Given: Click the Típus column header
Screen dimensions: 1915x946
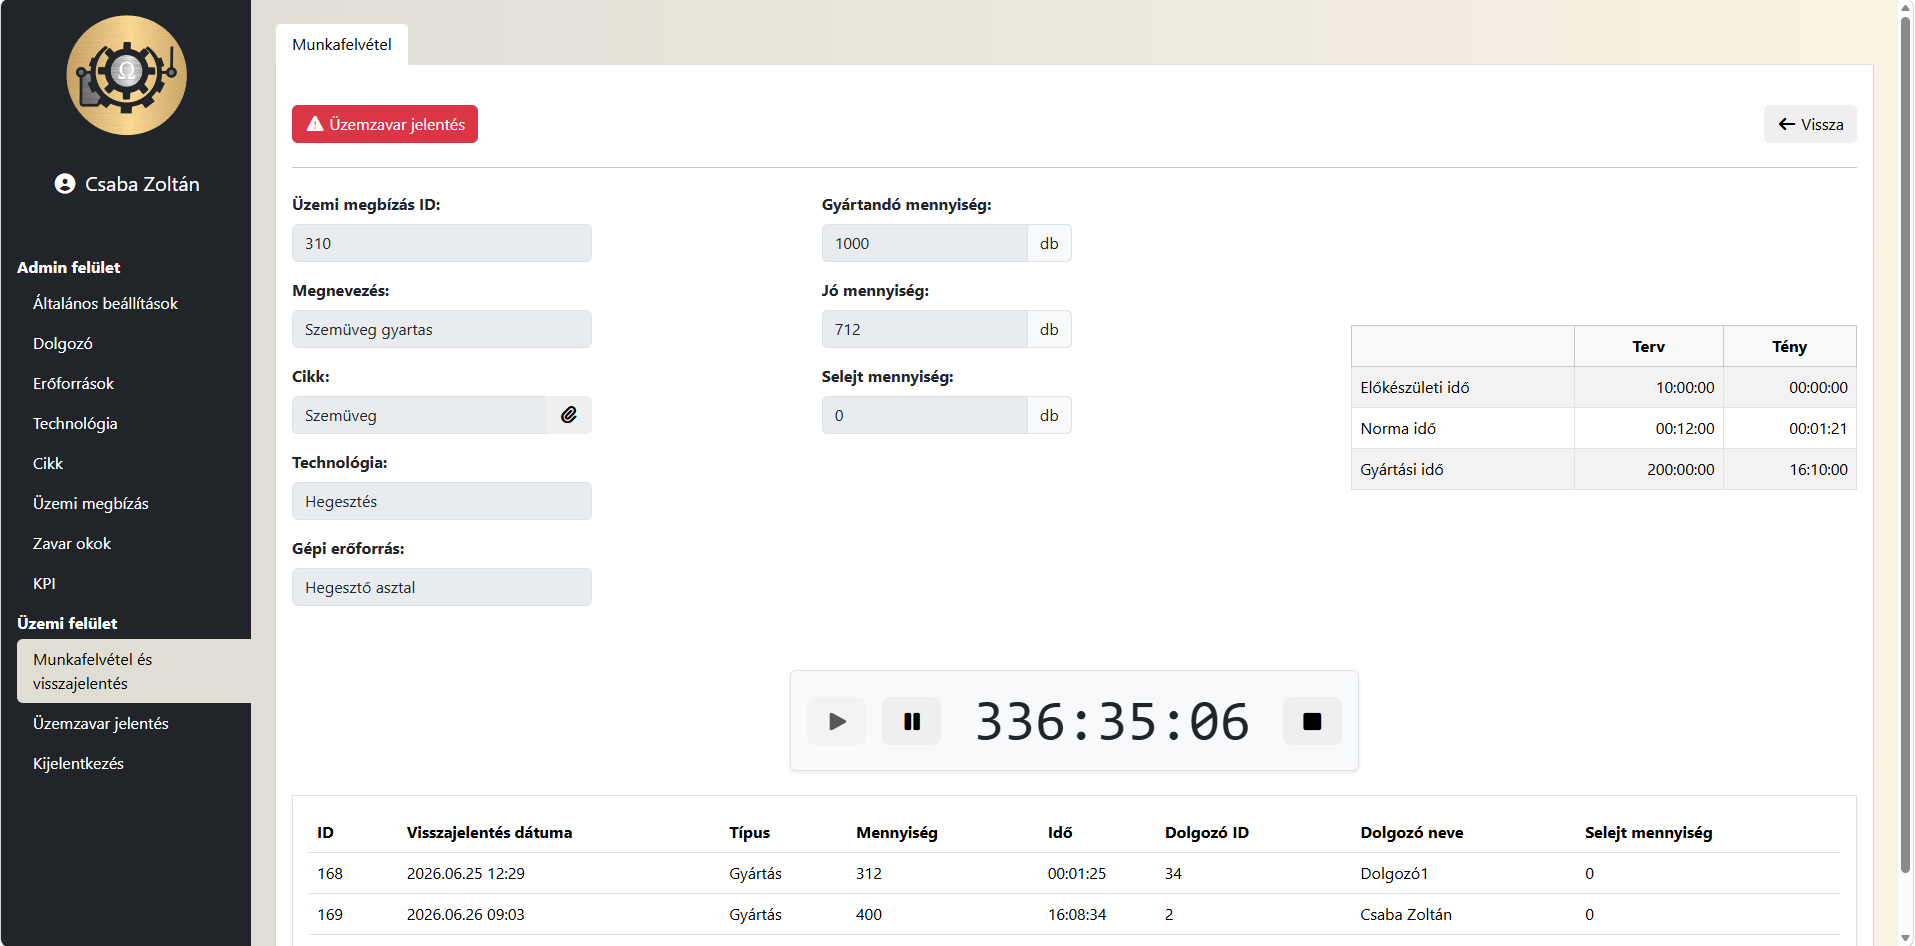Looking at the screenshot, I should (x=749, y=832).
